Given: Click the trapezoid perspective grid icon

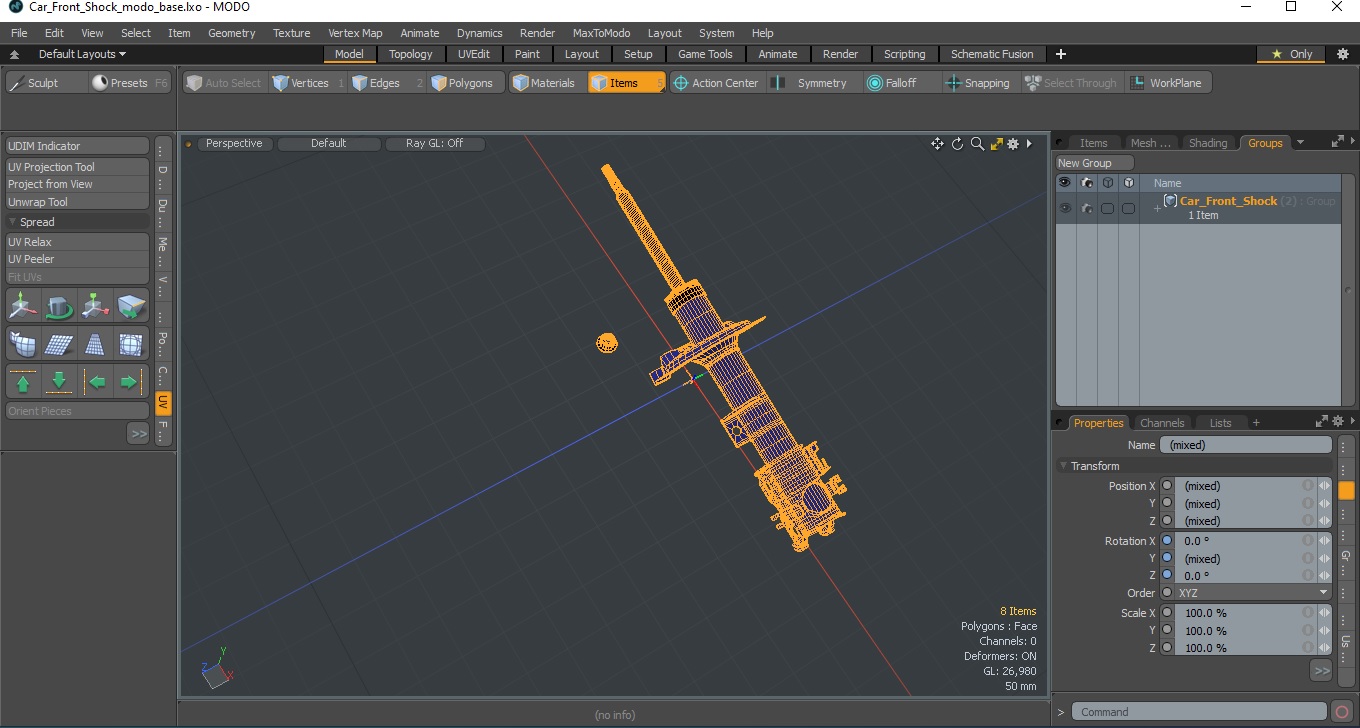Looking at the screenshot, I should tap(95, 344).
